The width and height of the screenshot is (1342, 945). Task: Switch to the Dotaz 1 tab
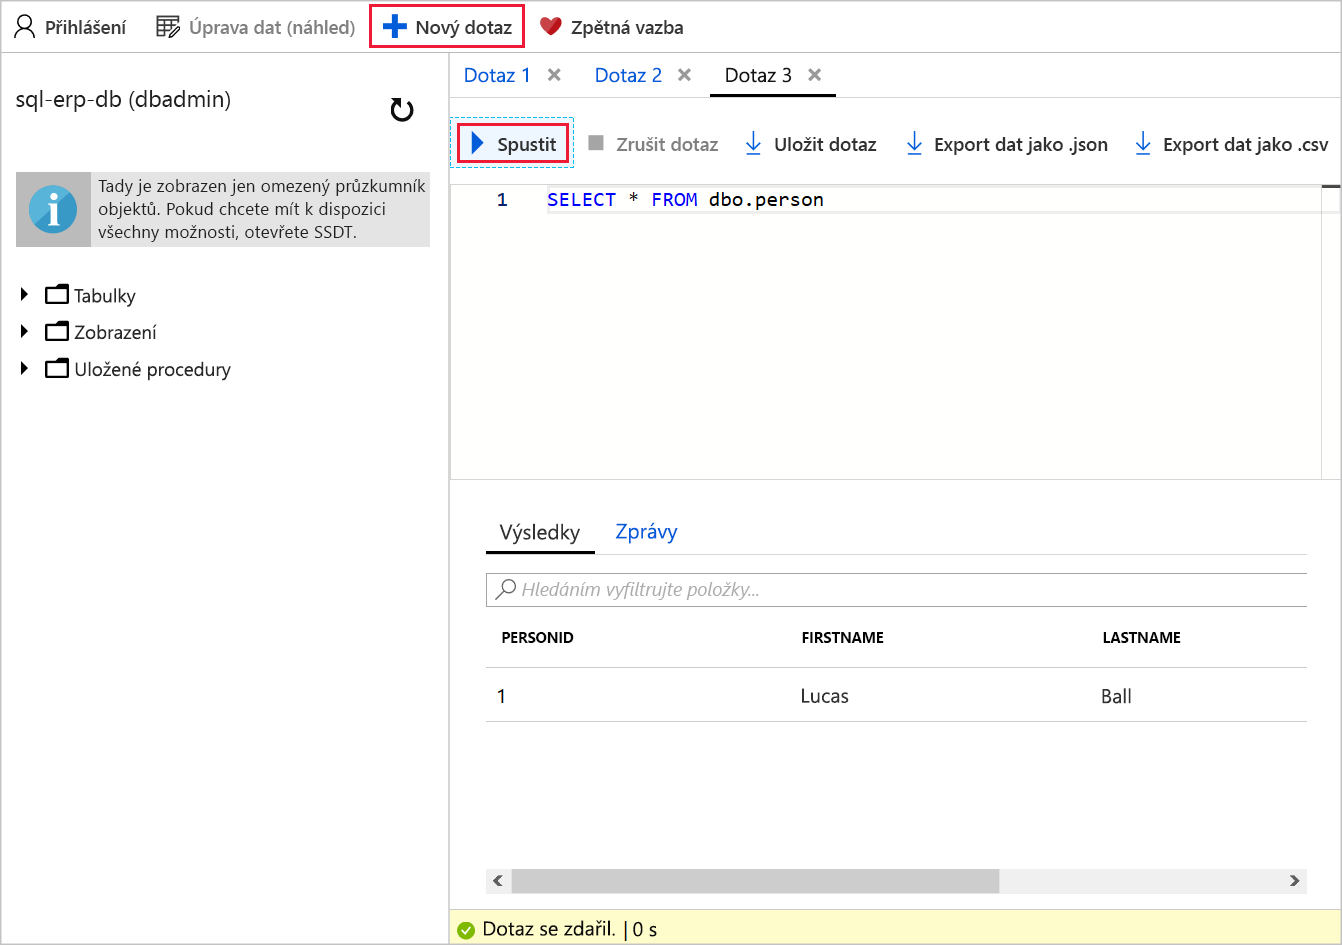click(x=497, y=75)
